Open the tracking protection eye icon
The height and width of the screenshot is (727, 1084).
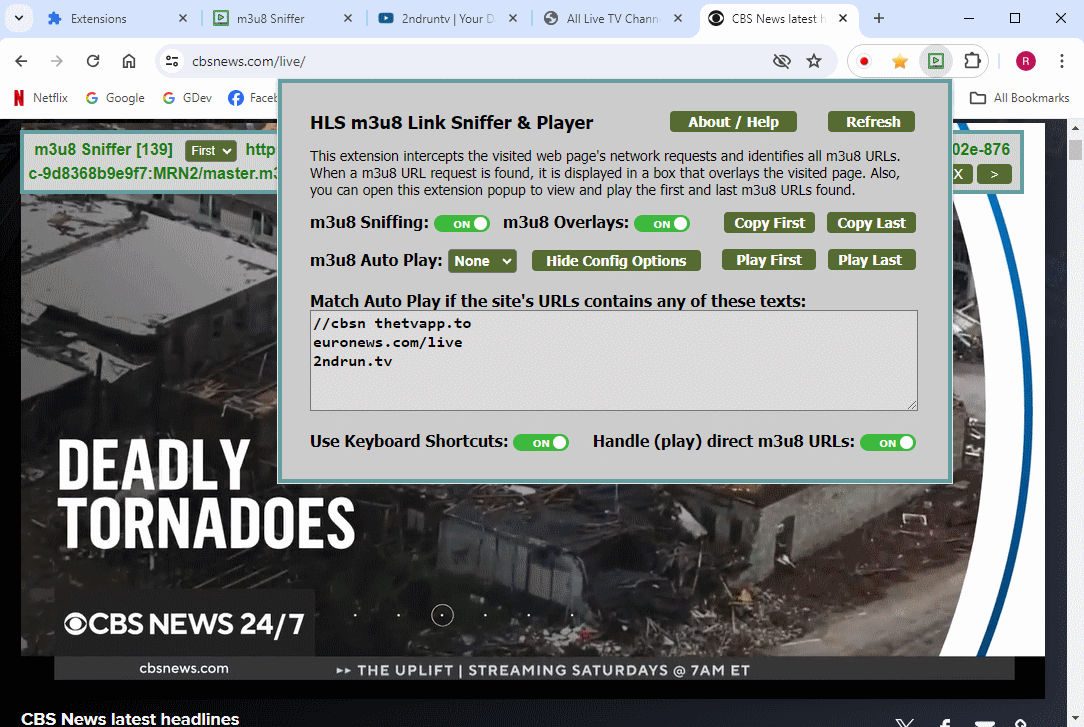point(781,61)
